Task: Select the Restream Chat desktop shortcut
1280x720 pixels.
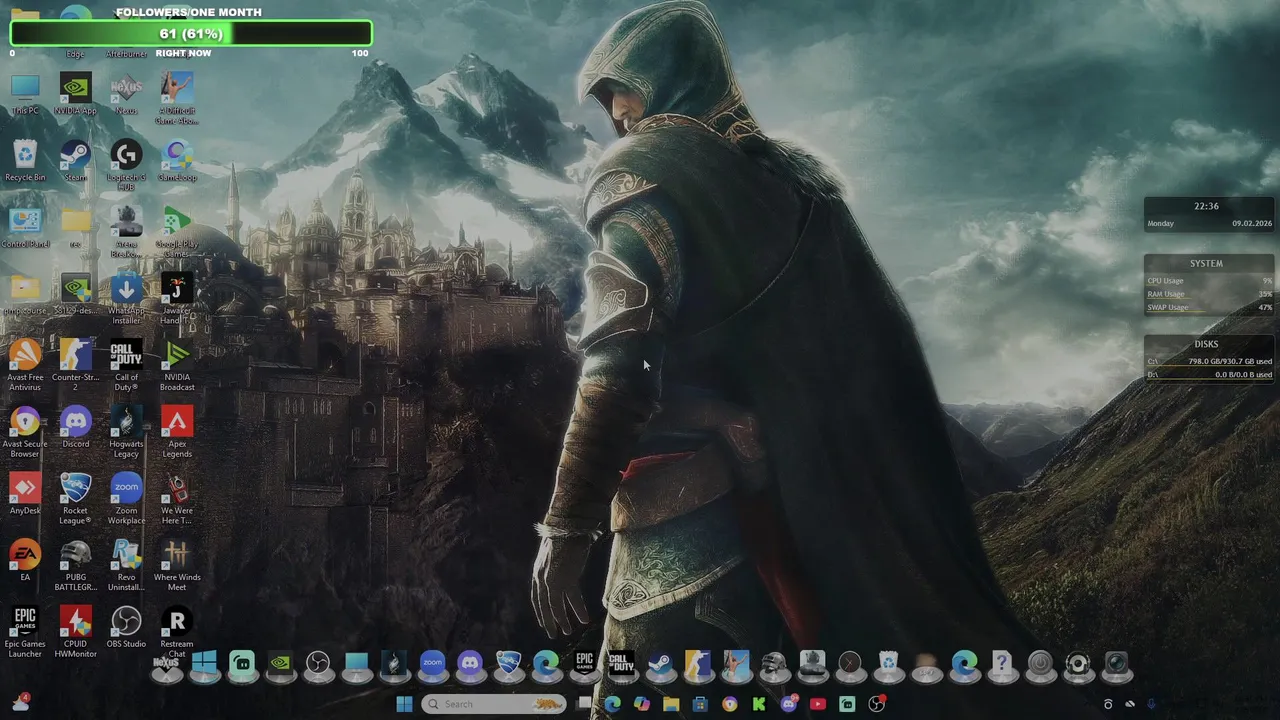Action: pos(177,633)
